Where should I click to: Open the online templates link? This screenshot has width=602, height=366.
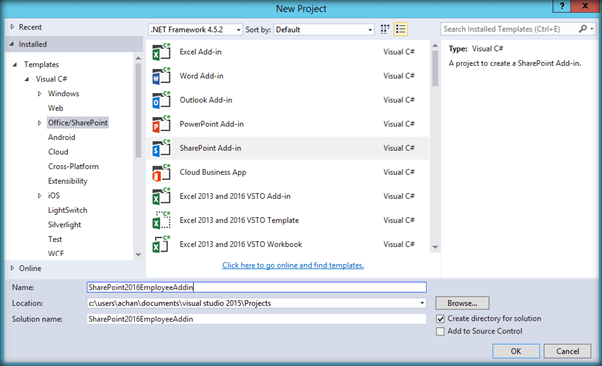293,265
